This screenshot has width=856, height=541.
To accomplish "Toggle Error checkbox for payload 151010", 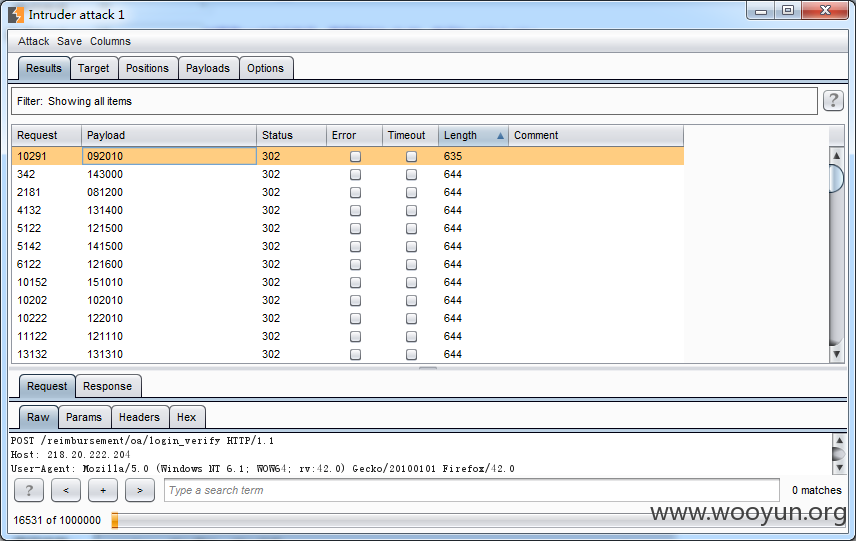I will pyautogui.click(x=355, y=283).
